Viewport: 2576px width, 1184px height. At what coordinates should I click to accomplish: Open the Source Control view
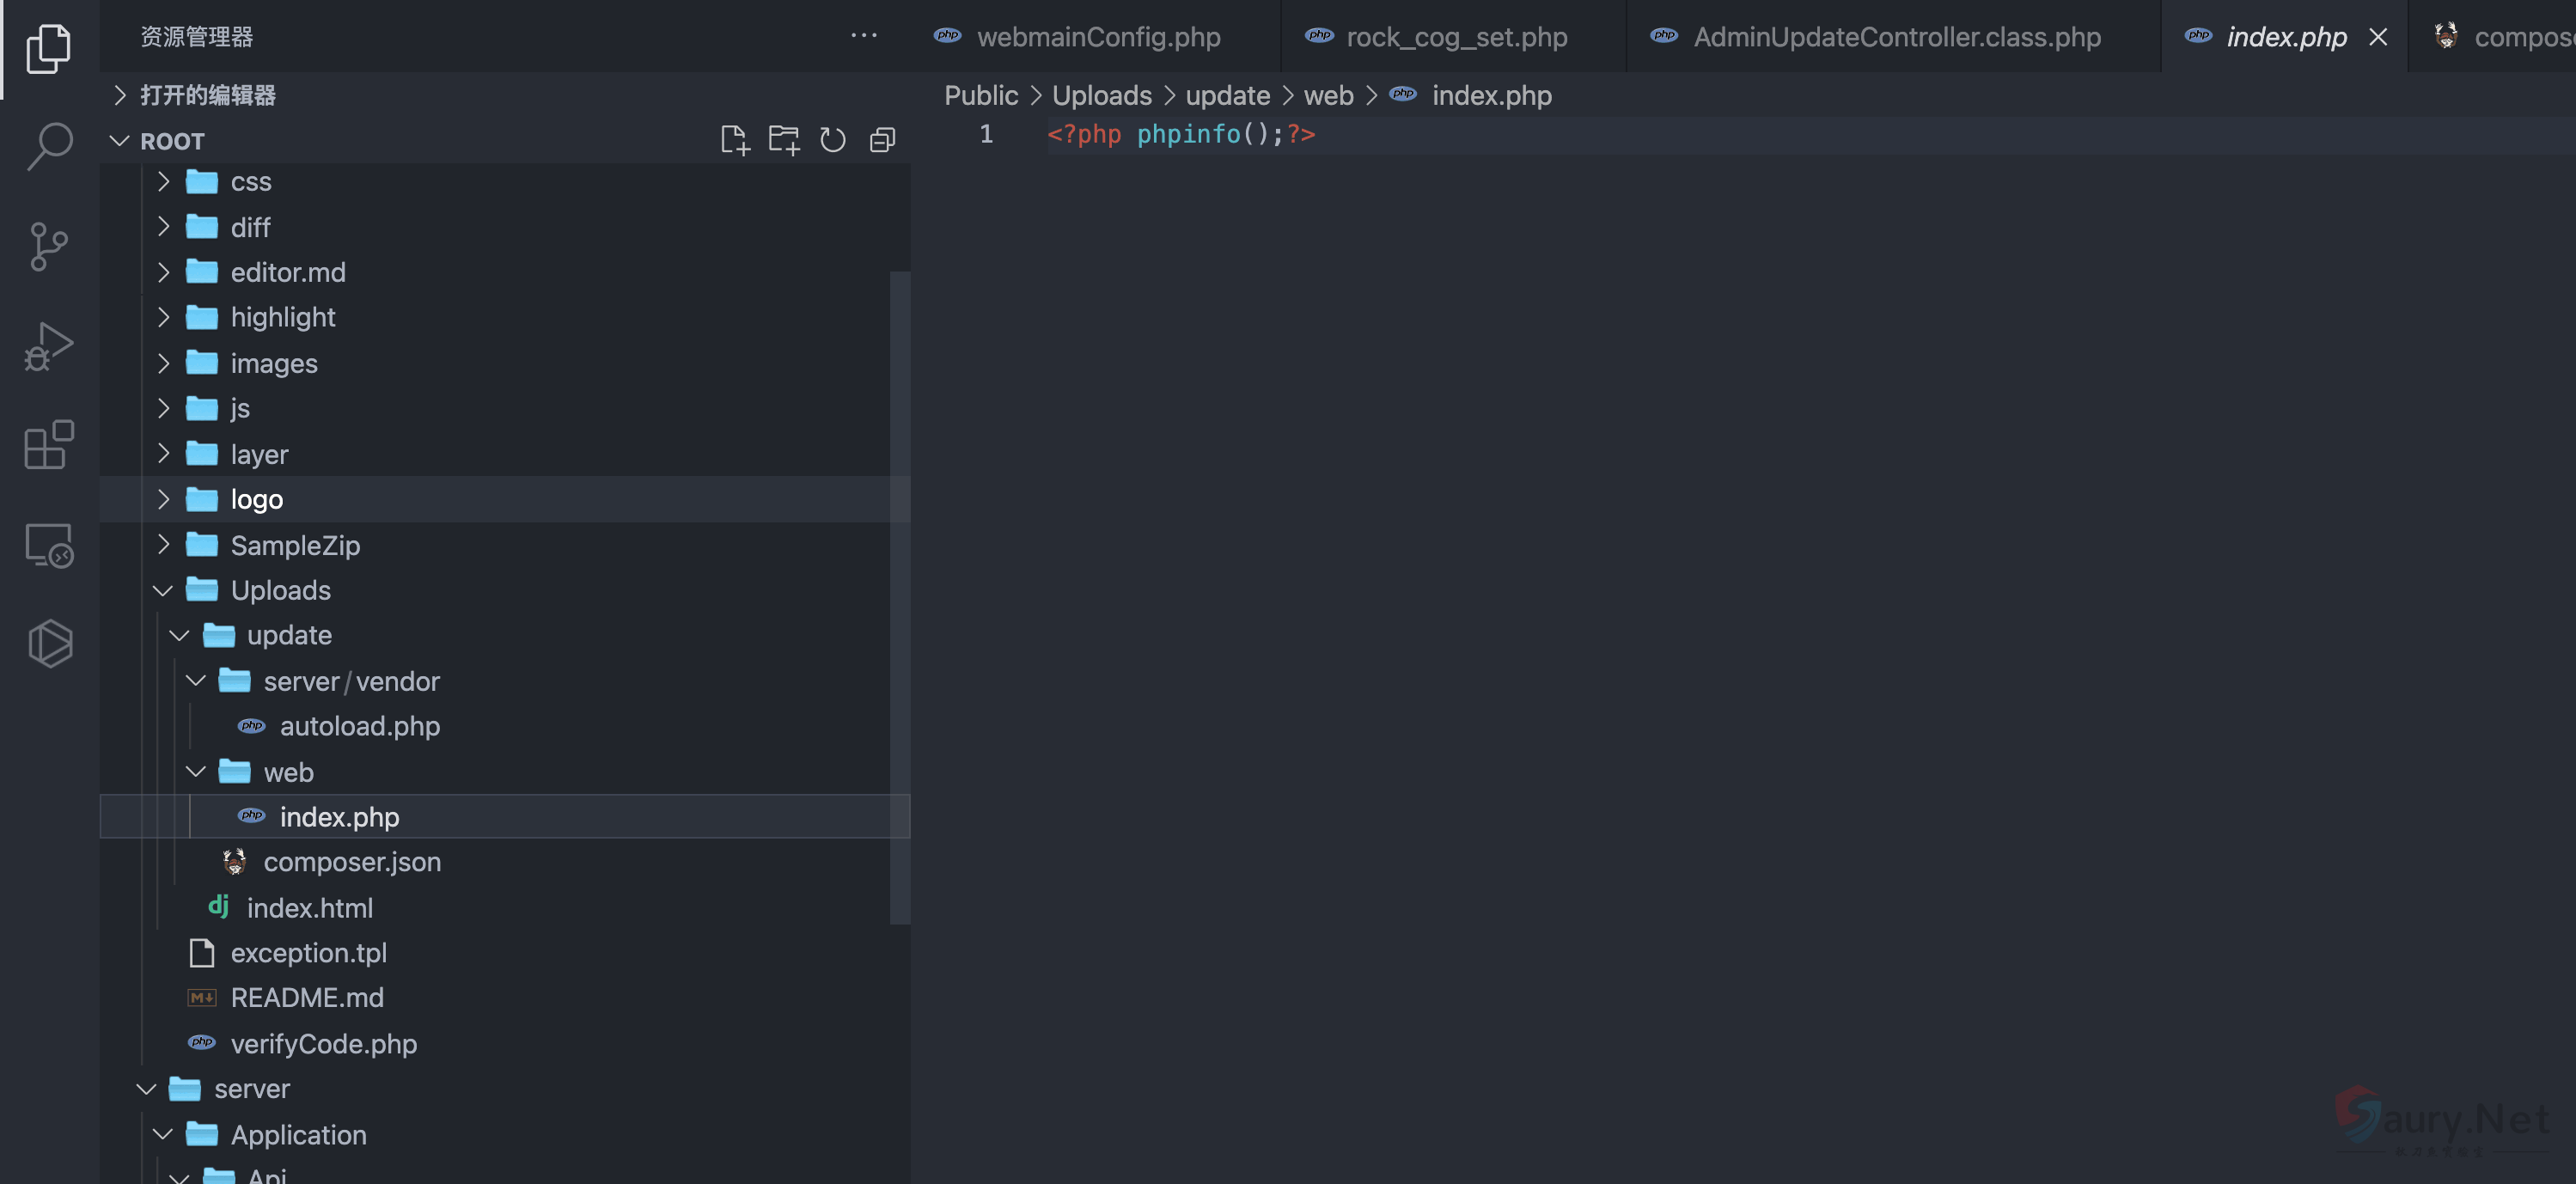click(x=49, y=246)
